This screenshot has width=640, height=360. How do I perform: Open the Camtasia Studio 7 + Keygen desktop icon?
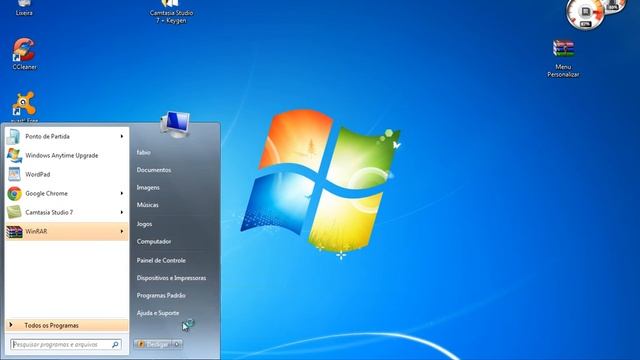171,11
